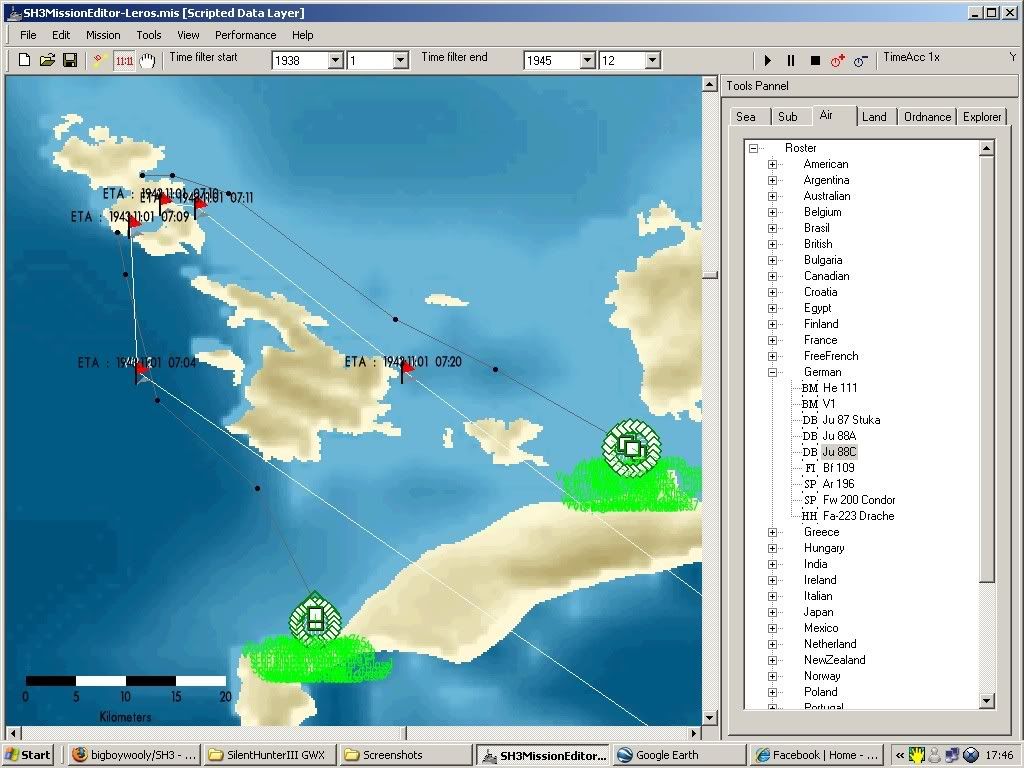Viewport: 1024px width, 768px height.
Task: Click the air group icon near the eastern island
Action: 632,447
